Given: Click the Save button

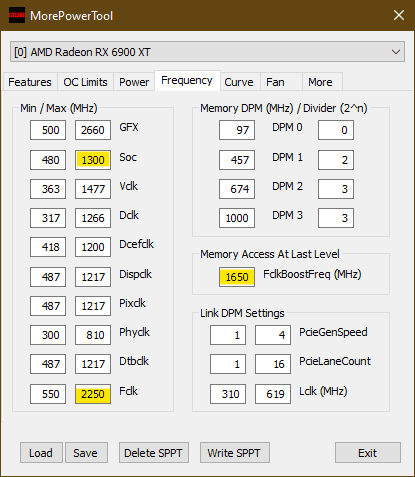Looking at the screenshot, I should (x=86, y=453).
